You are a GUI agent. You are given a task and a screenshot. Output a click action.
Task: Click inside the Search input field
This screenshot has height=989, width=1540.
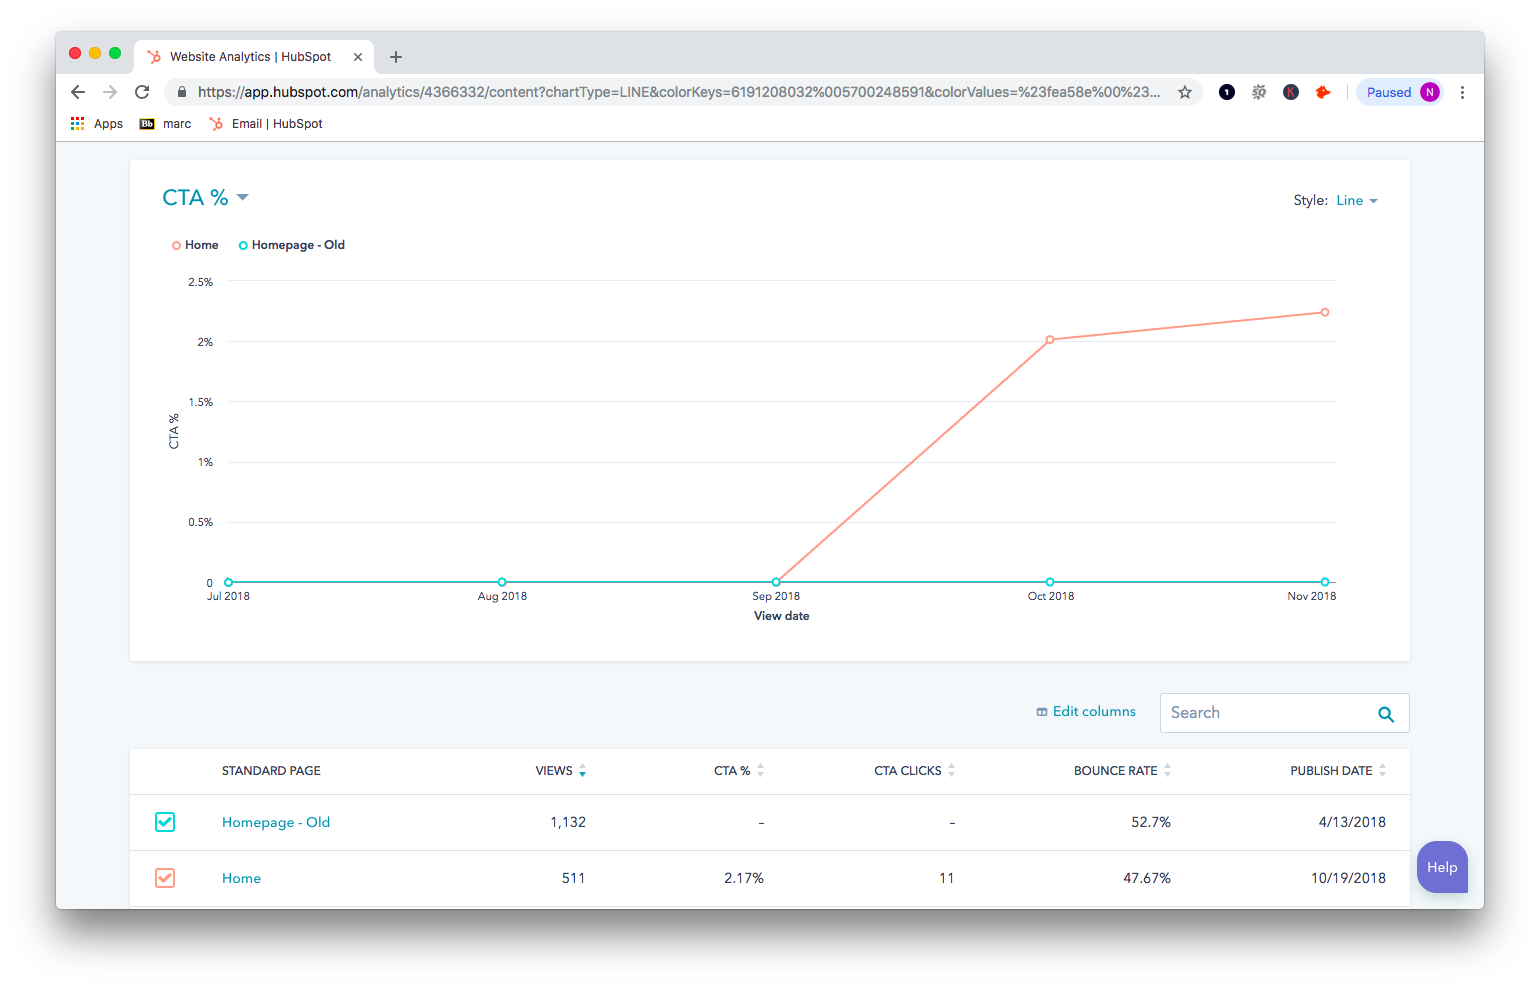pos(1265,713)
